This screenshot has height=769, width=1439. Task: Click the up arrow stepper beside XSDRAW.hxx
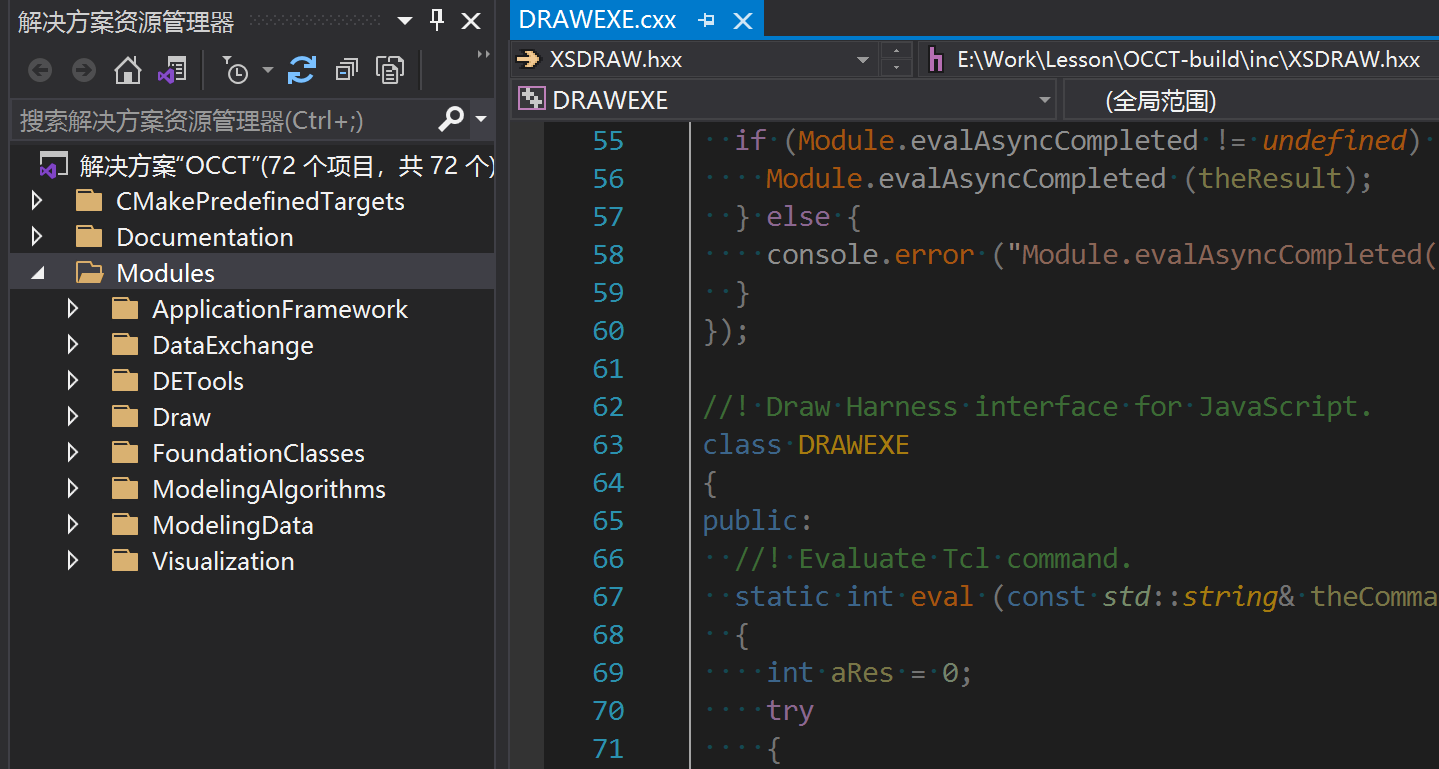(896, 51)
